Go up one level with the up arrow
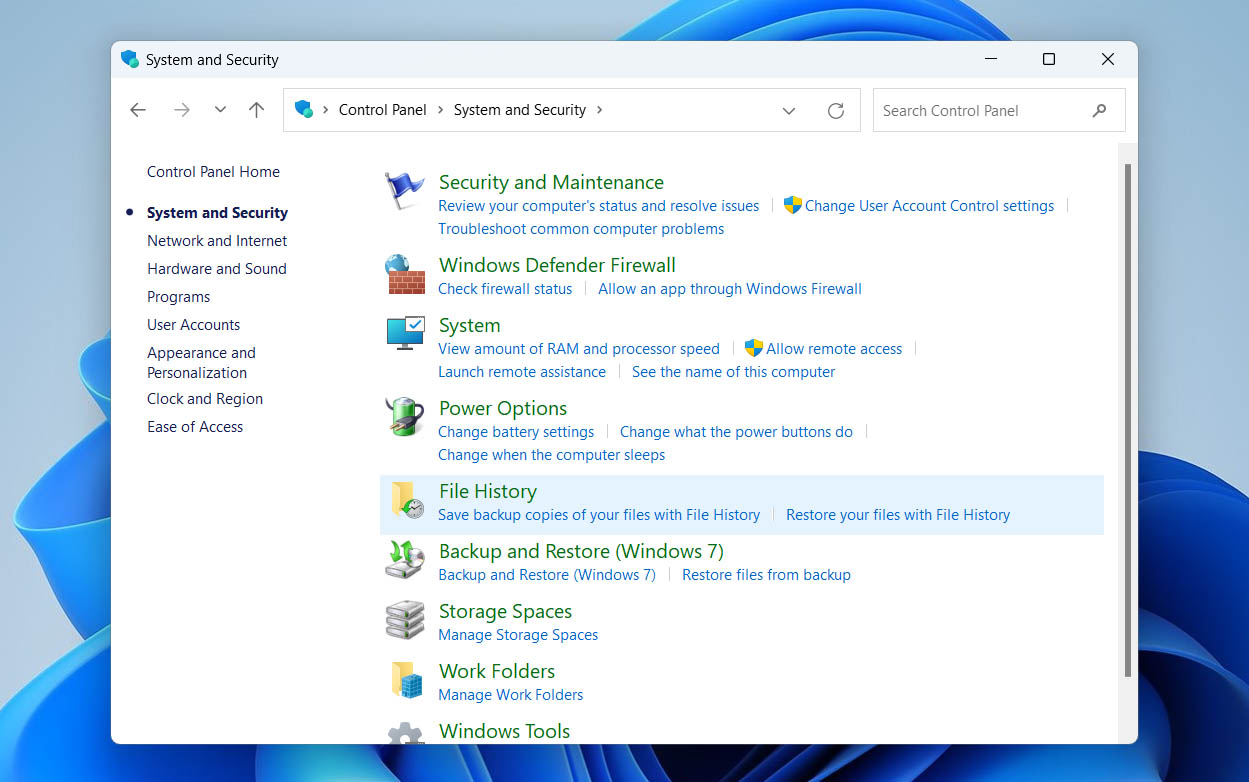 pos(256,110)
